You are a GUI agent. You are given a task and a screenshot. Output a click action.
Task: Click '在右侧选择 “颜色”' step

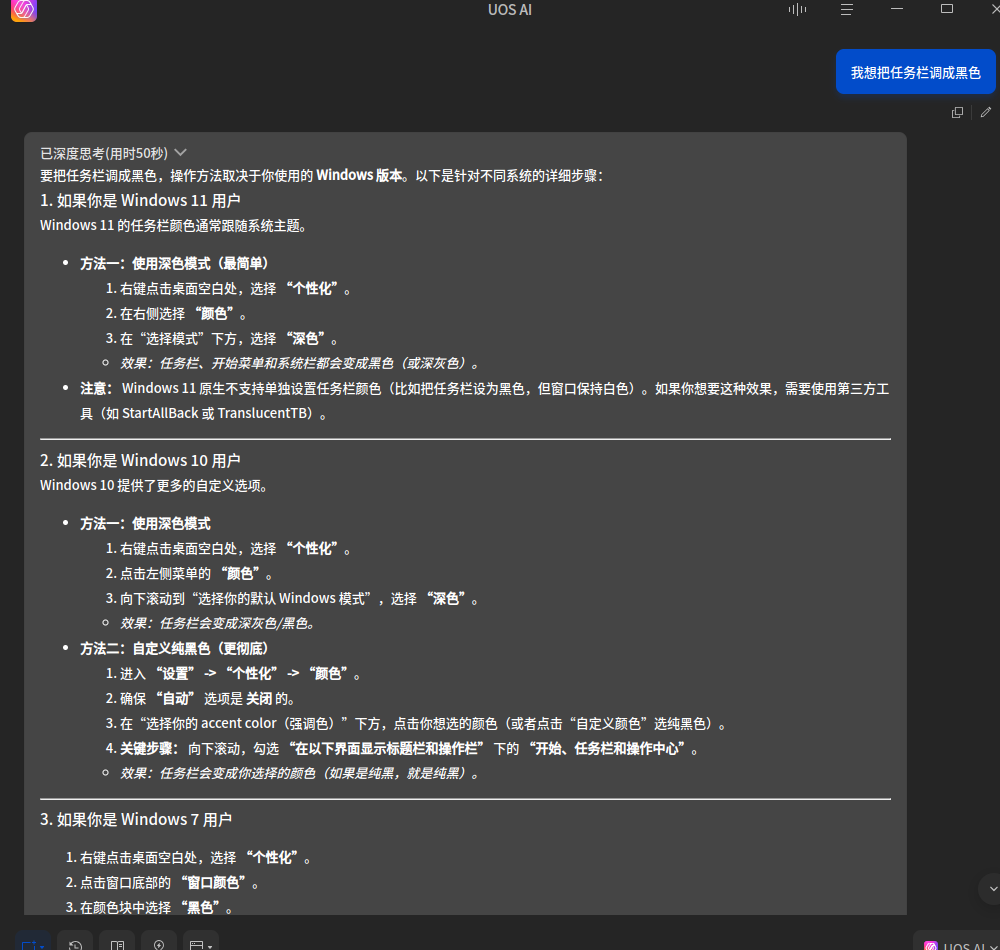(x=176, y=314)
